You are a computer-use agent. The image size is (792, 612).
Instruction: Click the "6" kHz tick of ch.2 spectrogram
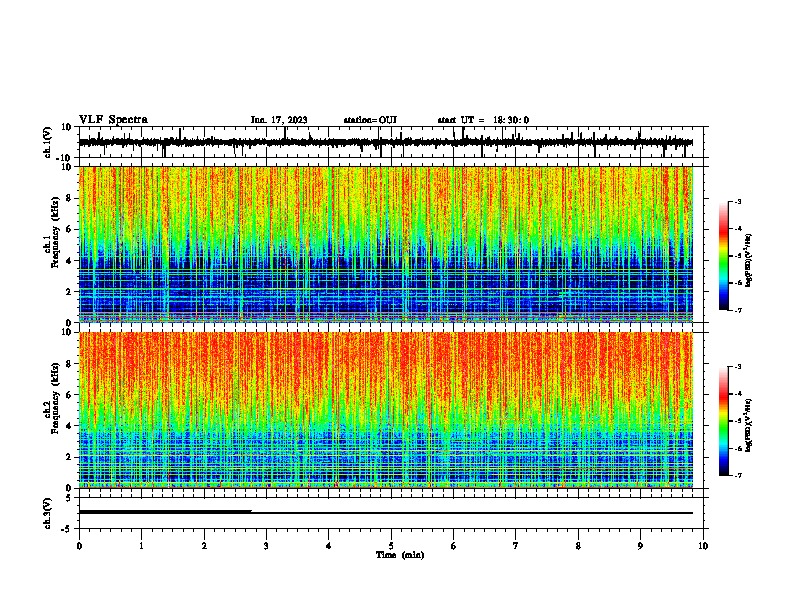69,395
